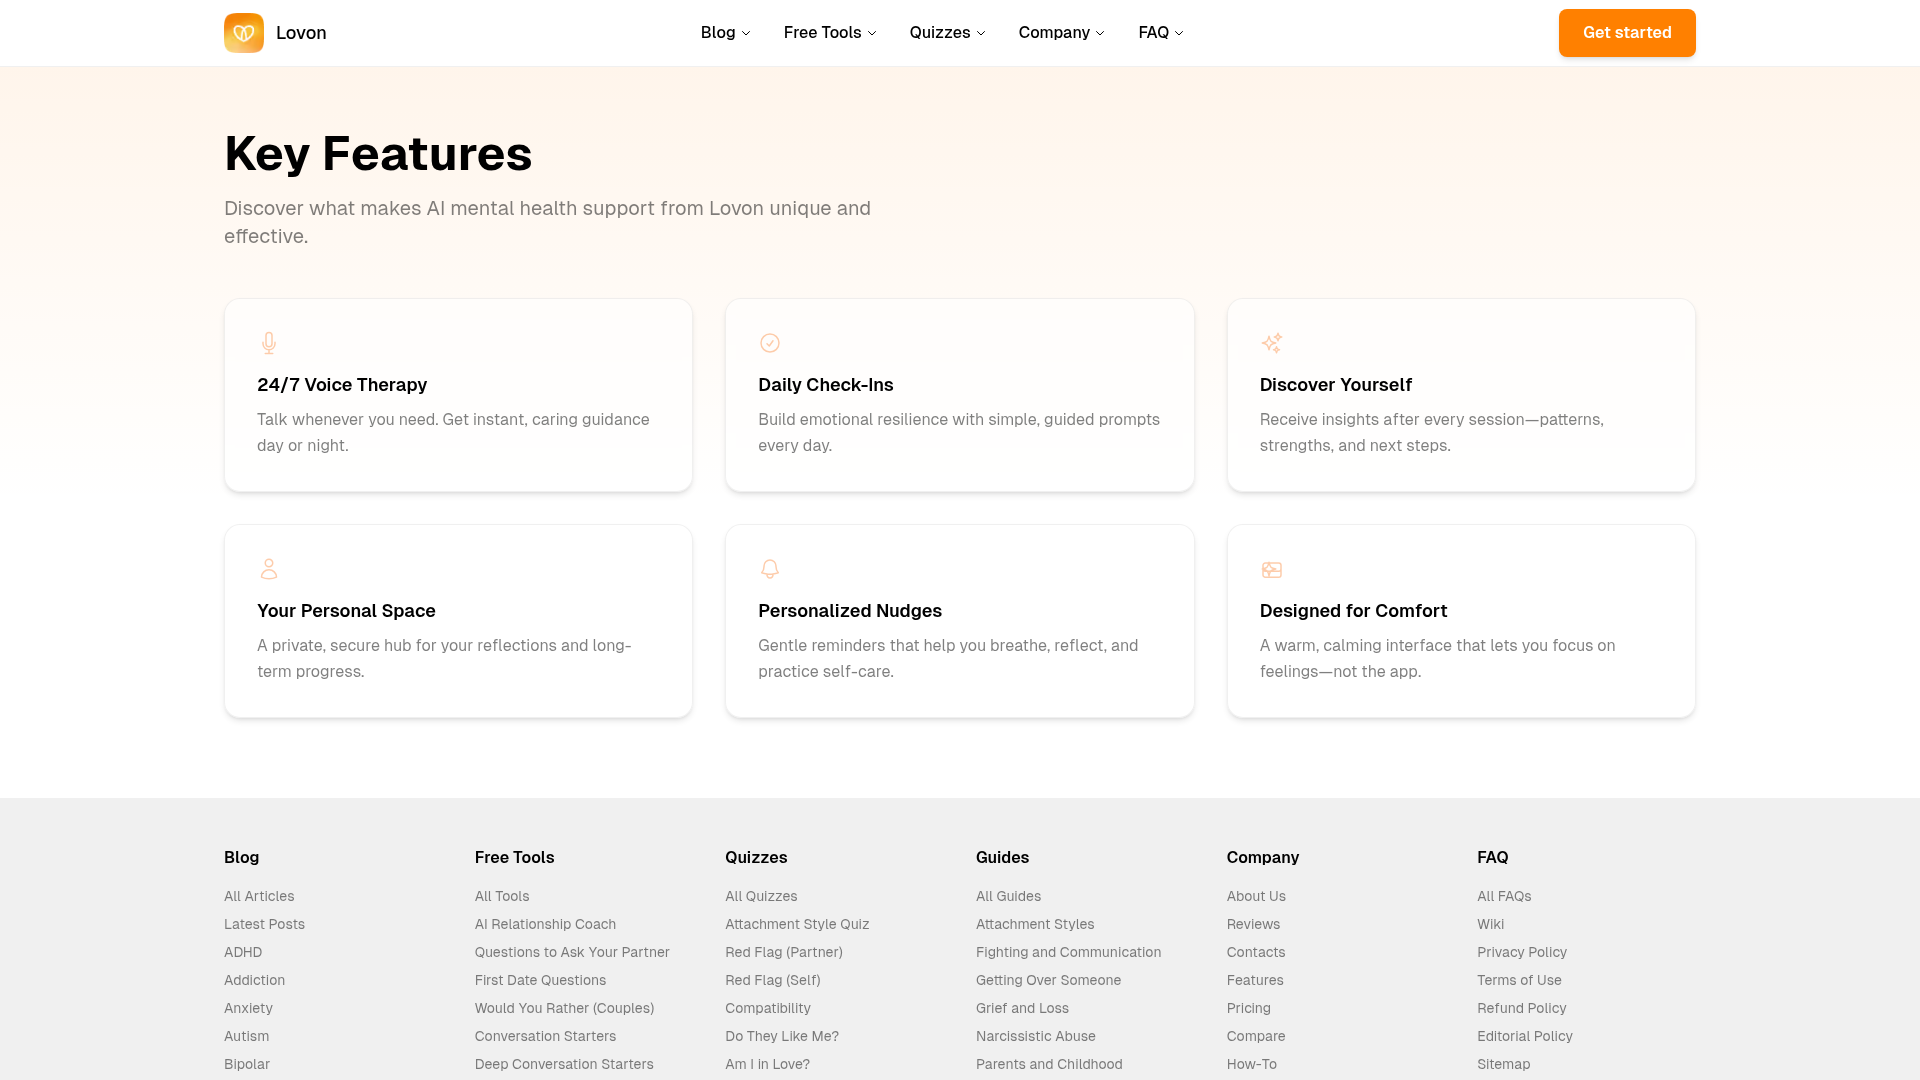
Task: Open the Features link under Company
Action: coord(1255,980)
